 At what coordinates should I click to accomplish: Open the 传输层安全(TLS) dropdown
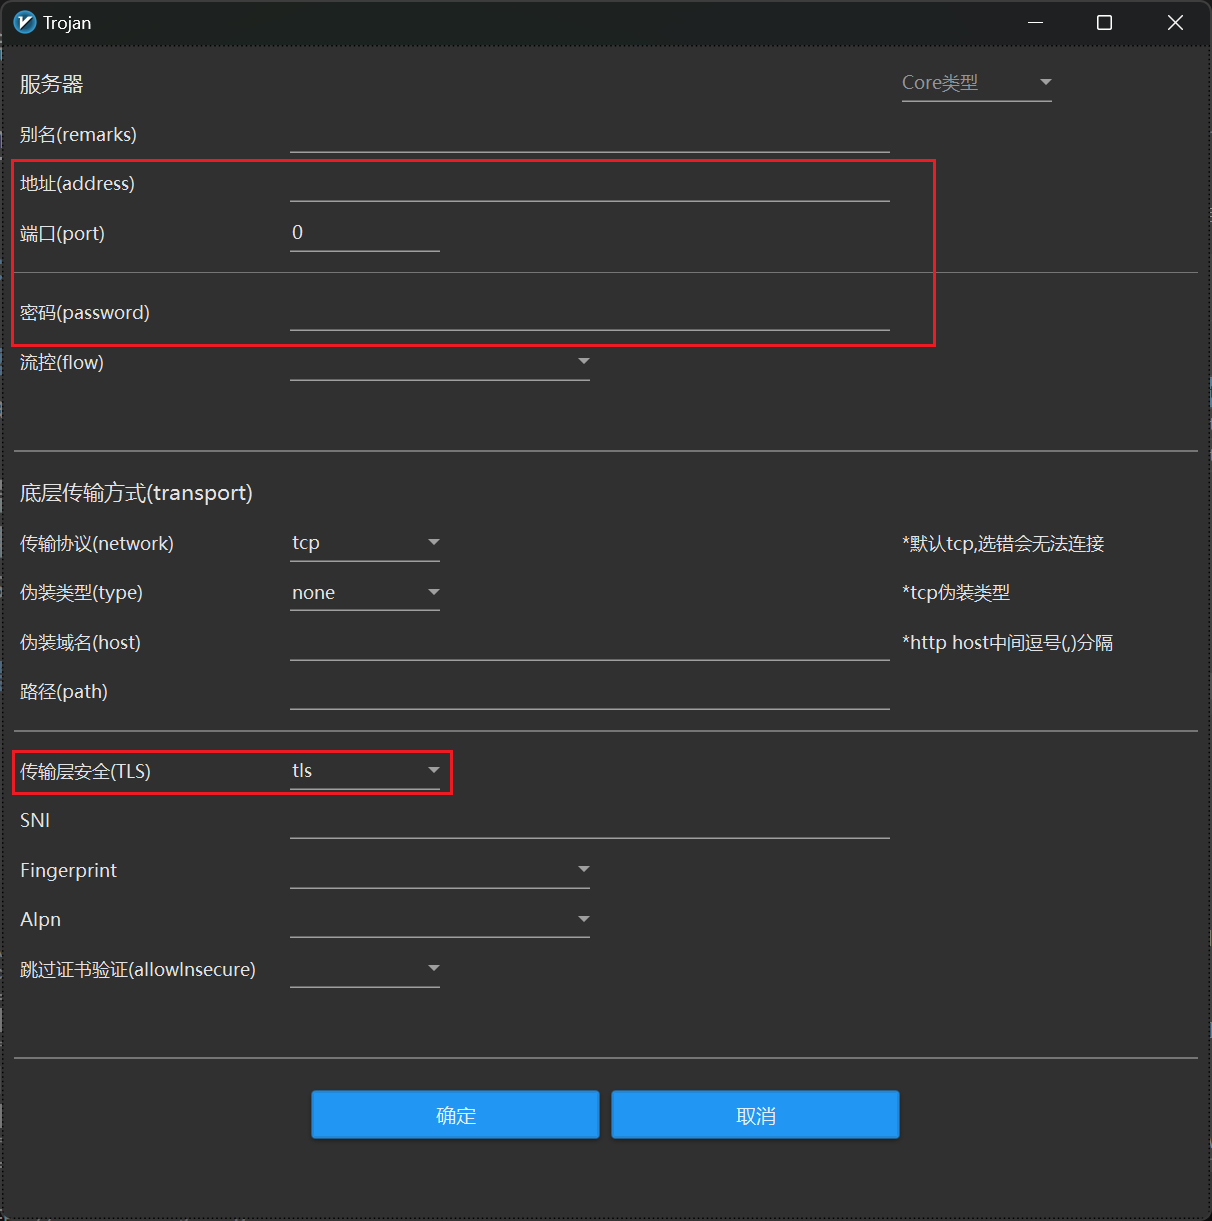pos(365,771)
